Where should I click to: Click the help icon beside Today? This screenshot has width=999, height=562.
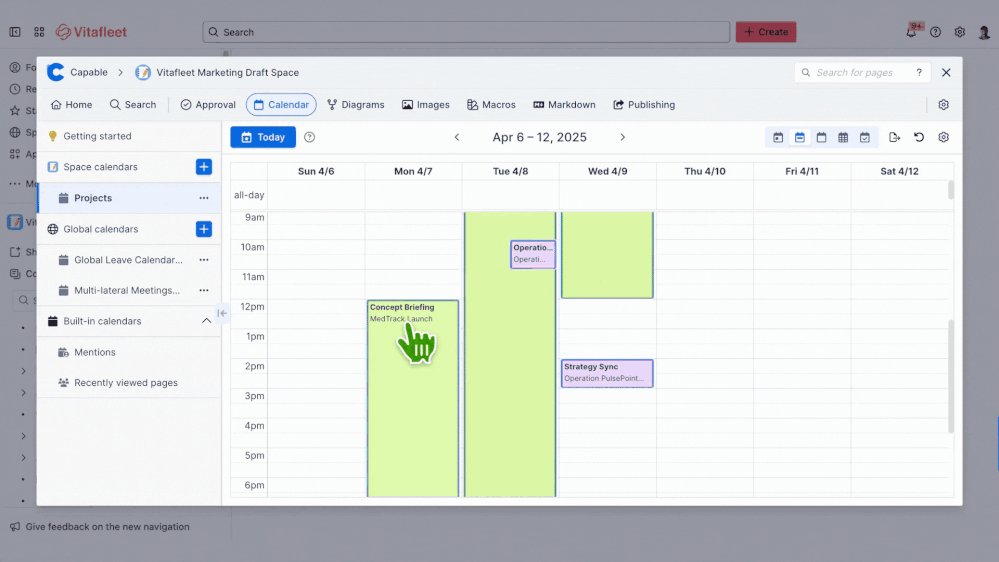pyautogui.click(x=310, y=137)
